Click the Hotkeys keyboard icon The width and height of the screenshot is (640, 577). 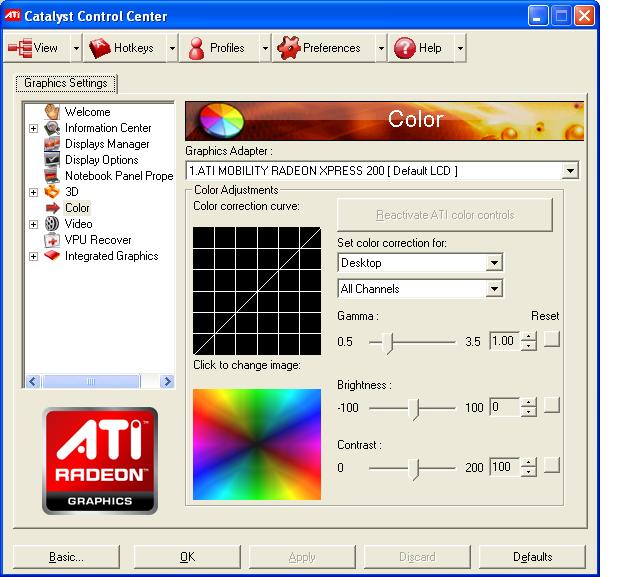pos(100,48)
